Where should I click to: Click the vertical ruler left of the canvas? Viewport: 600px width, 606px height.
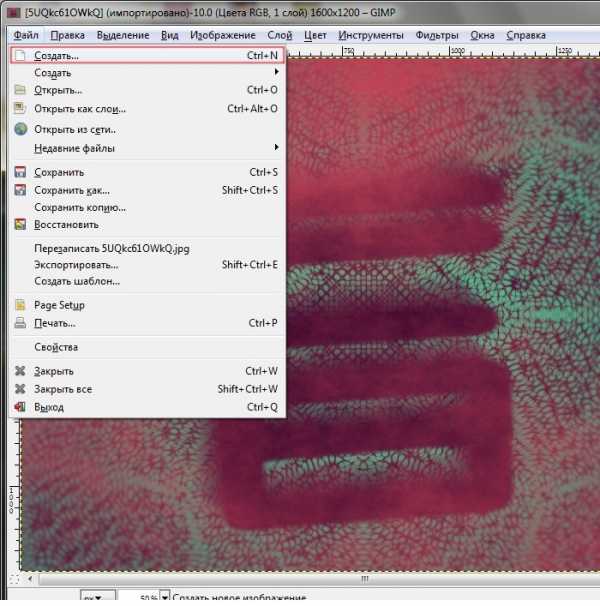pos(14,495)
